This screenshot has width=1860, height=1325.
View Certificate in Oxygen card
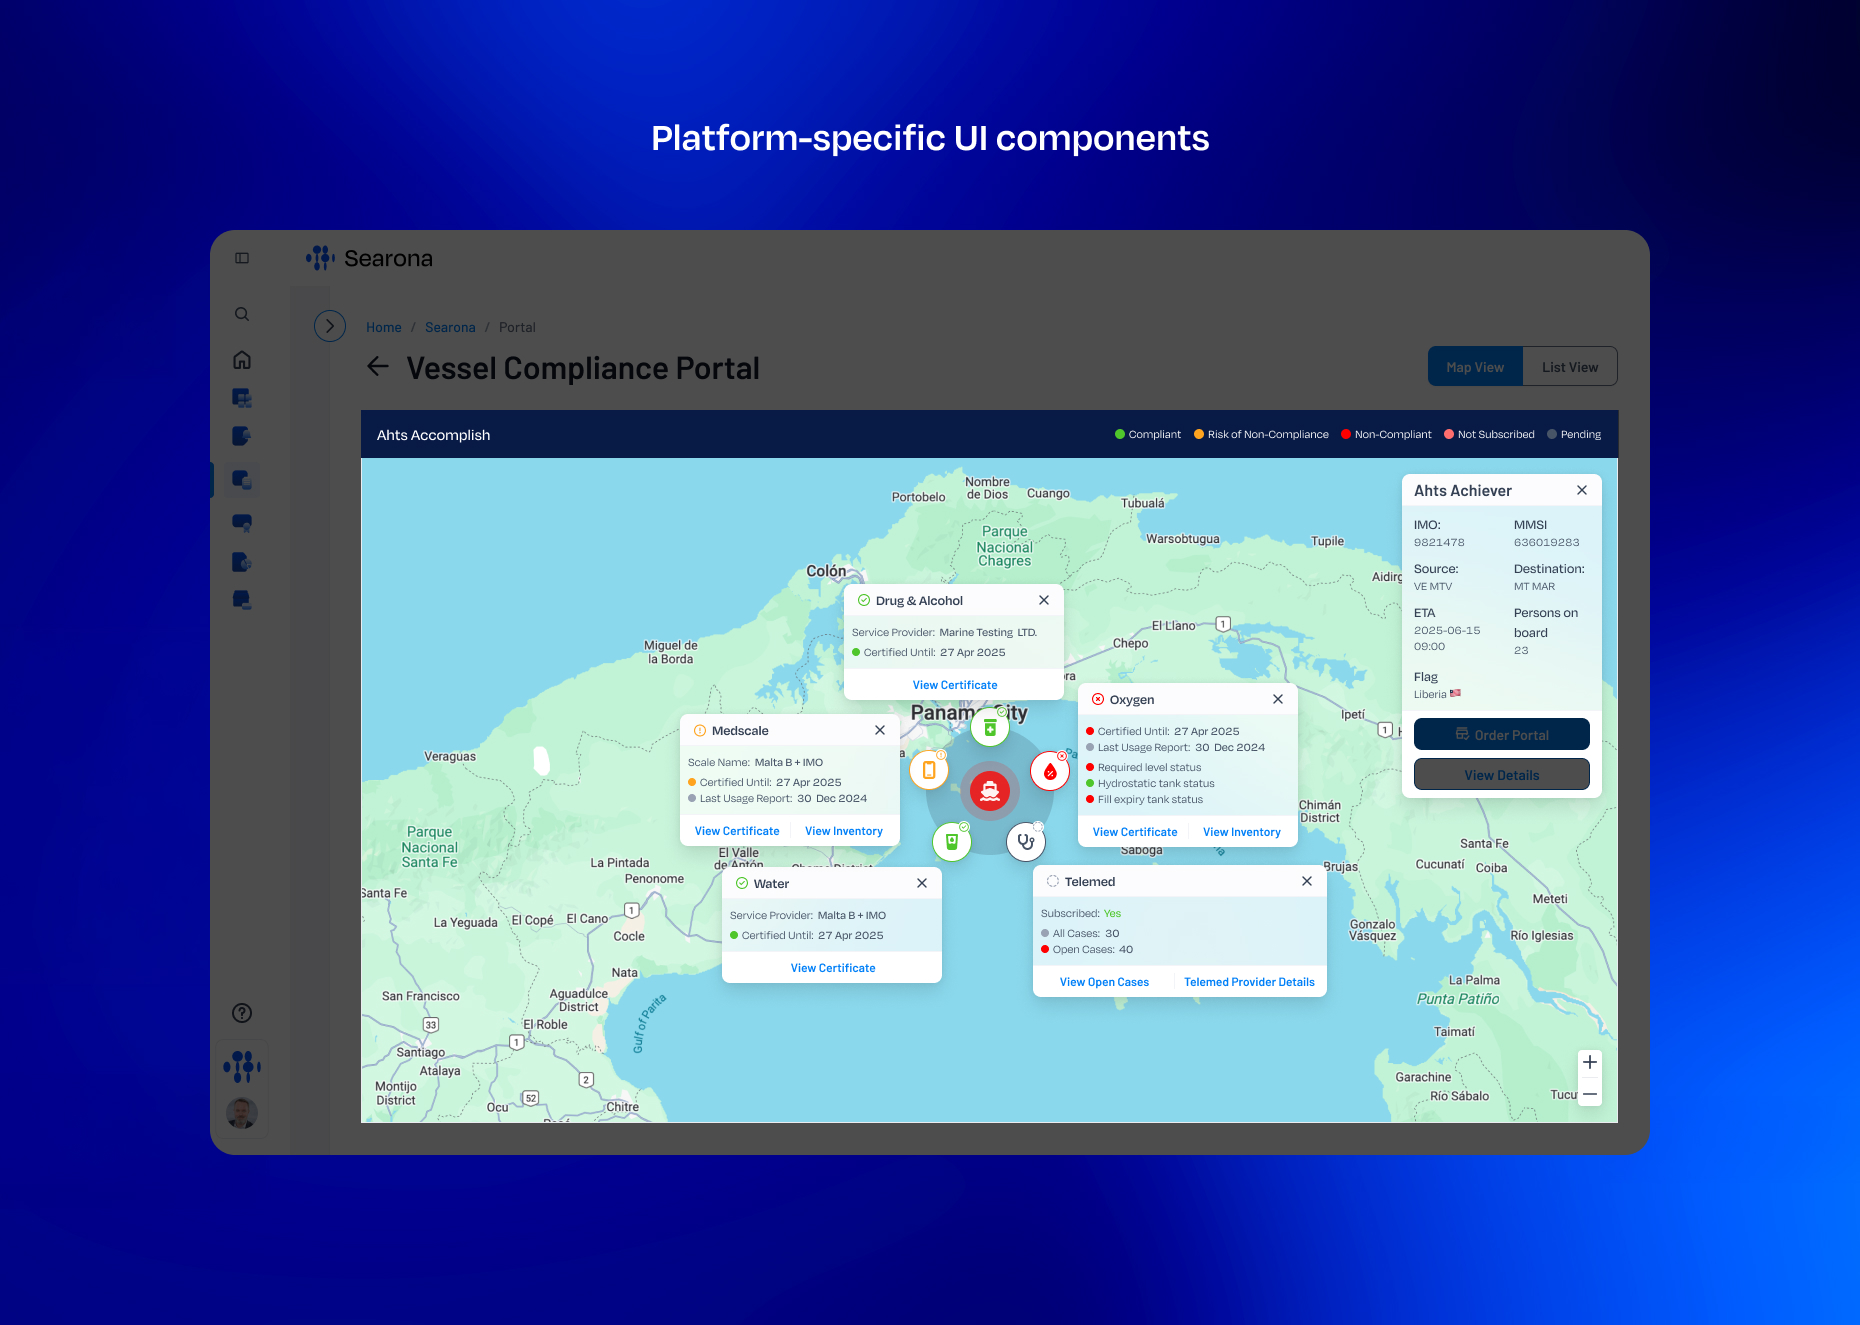point(1135,832)
